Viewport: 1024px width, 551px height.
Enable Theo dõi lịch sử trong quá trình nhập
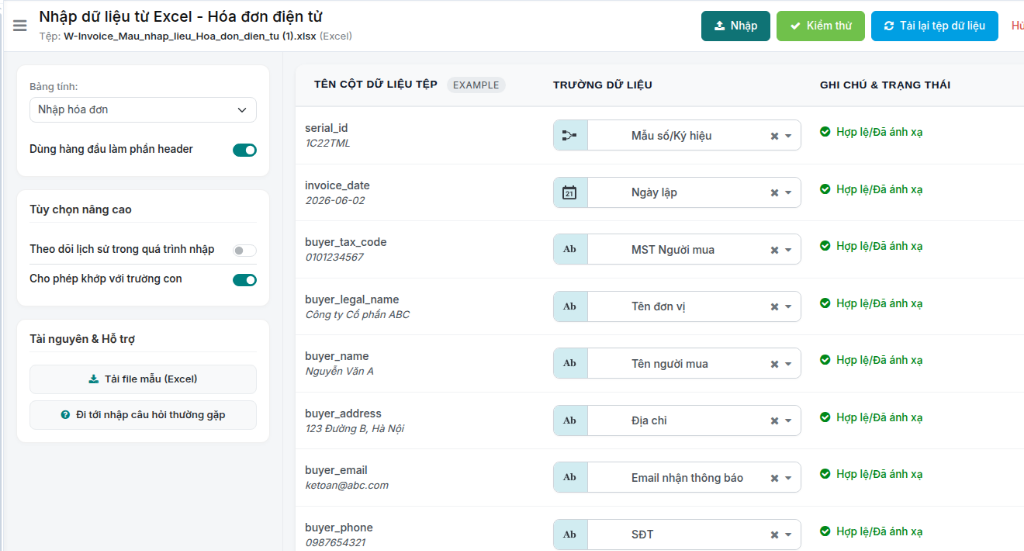245,251
